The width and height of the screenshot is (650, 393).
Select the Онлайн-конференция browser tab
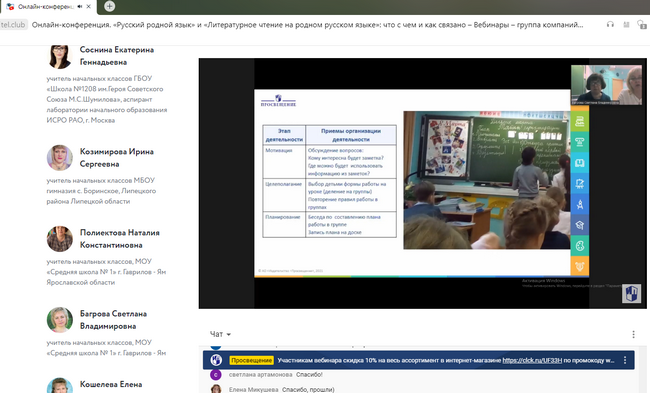[x=48, y=7]
